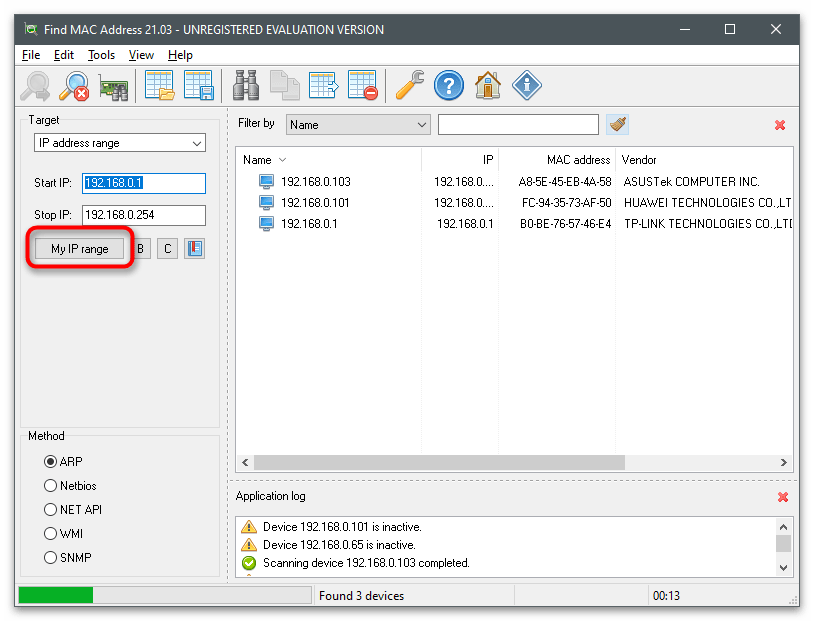Click the Stop IP input field
Viewport: 814px width, 621px height.
click(144, 215)
